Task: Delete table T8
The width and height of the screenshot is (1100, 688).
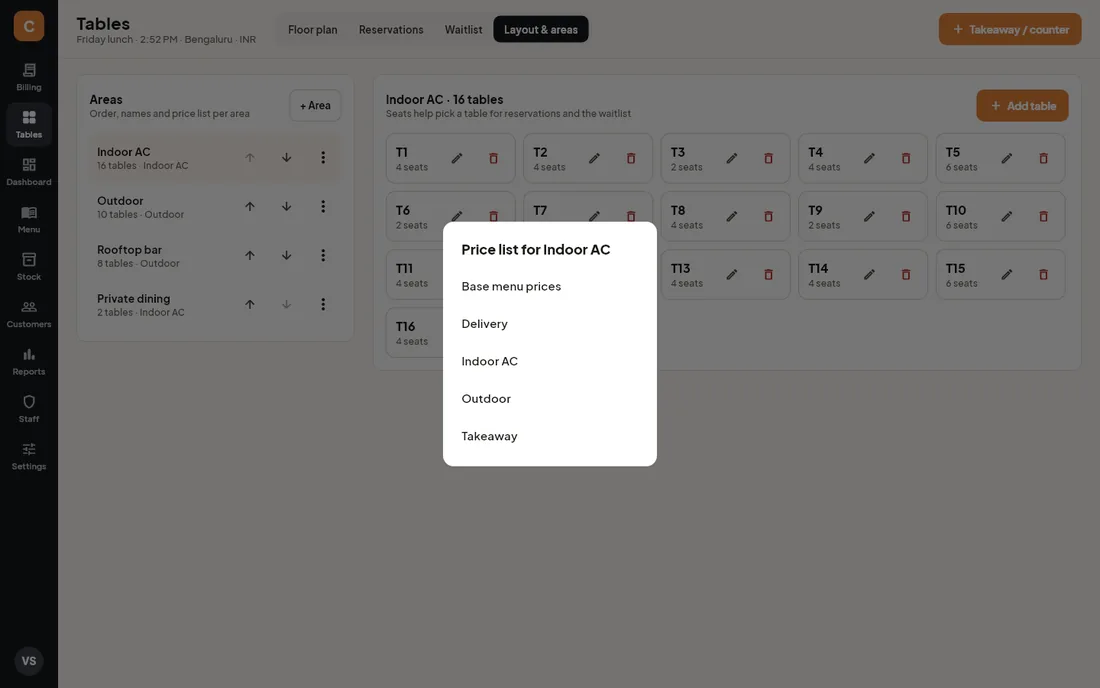Action: coord(768,217)
